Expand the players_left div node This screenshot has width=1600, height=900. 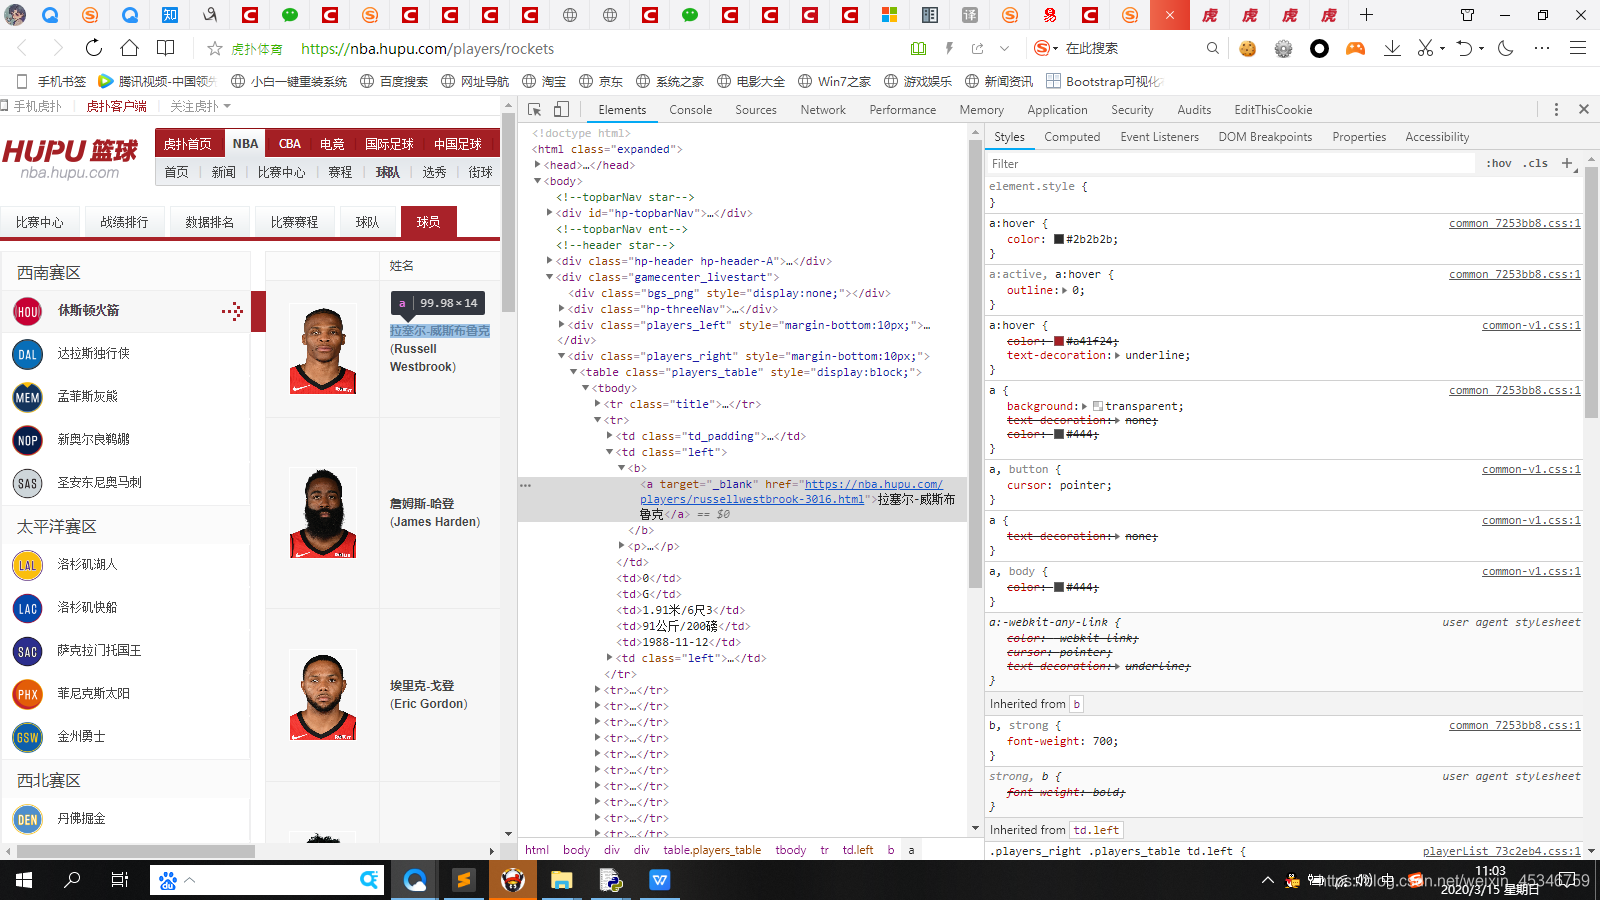562,325
